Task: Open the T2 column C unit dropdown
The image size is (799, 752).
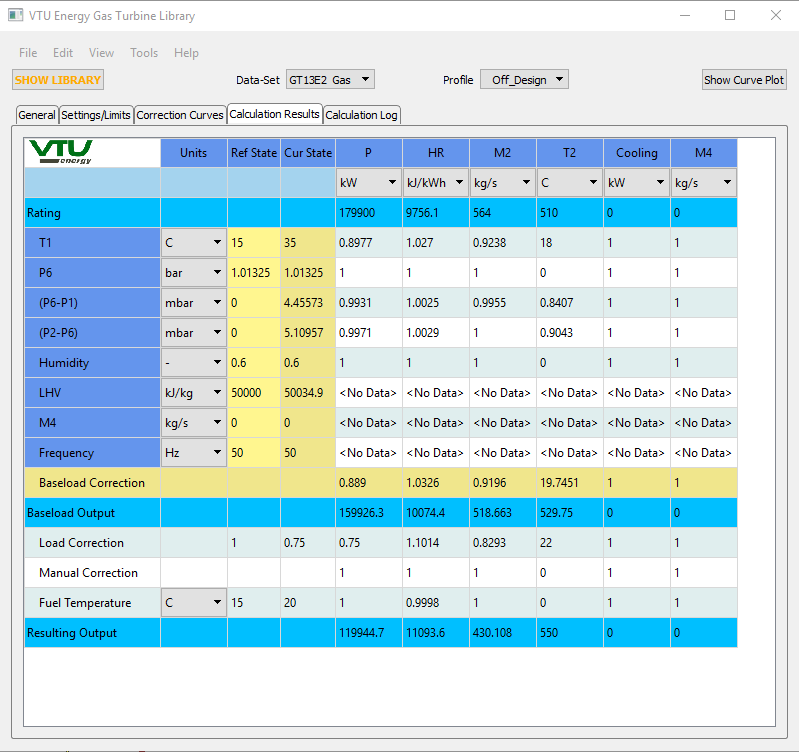Action: coord(570,183)
